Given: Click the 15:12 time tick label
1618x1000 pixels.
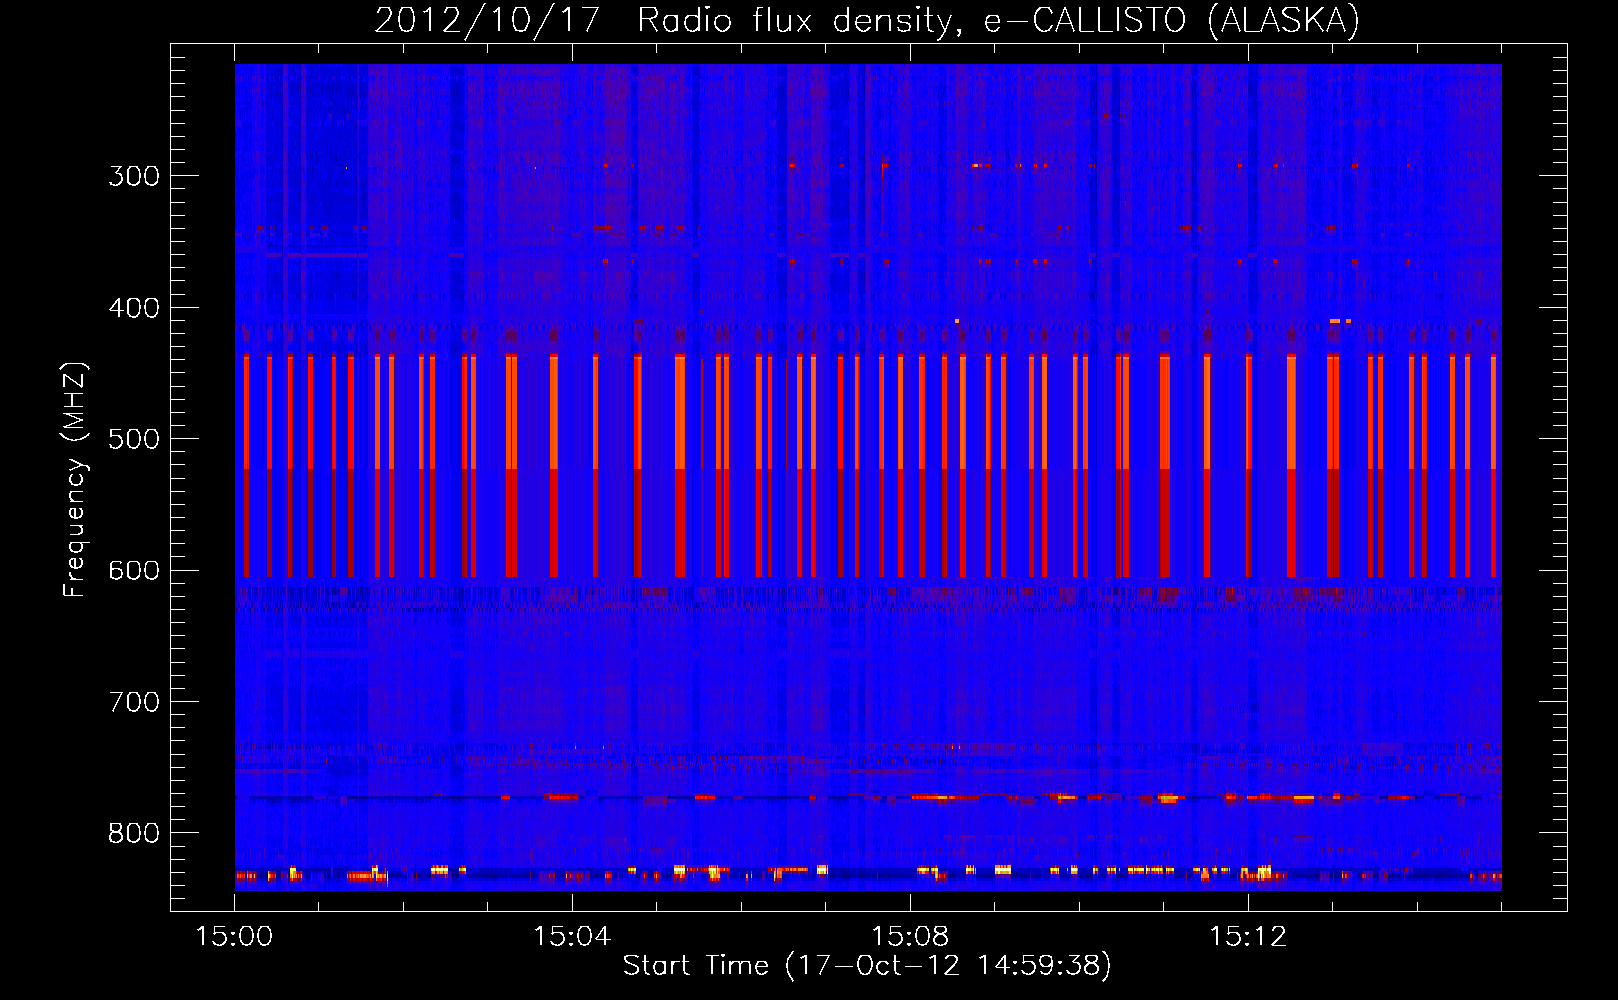Looking at the screenshot, I should (1248, 937).
